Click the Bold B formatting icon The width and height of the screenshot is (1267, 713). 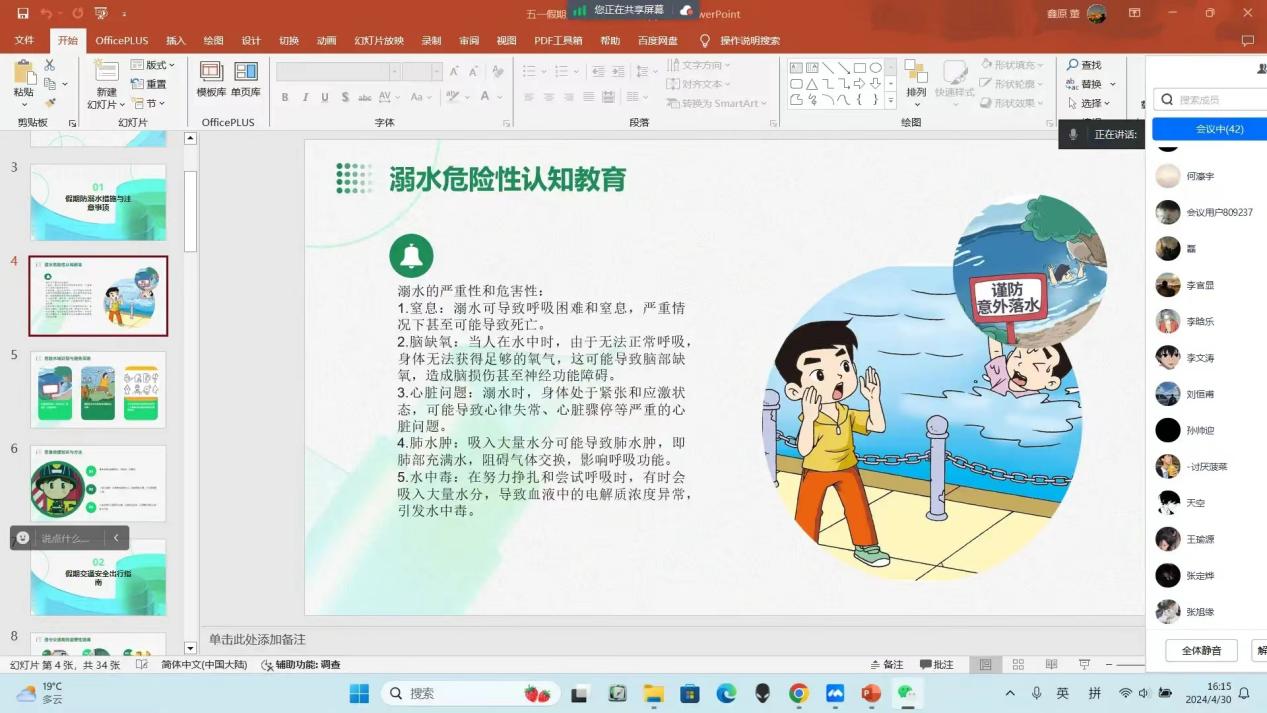coord(285,97)
